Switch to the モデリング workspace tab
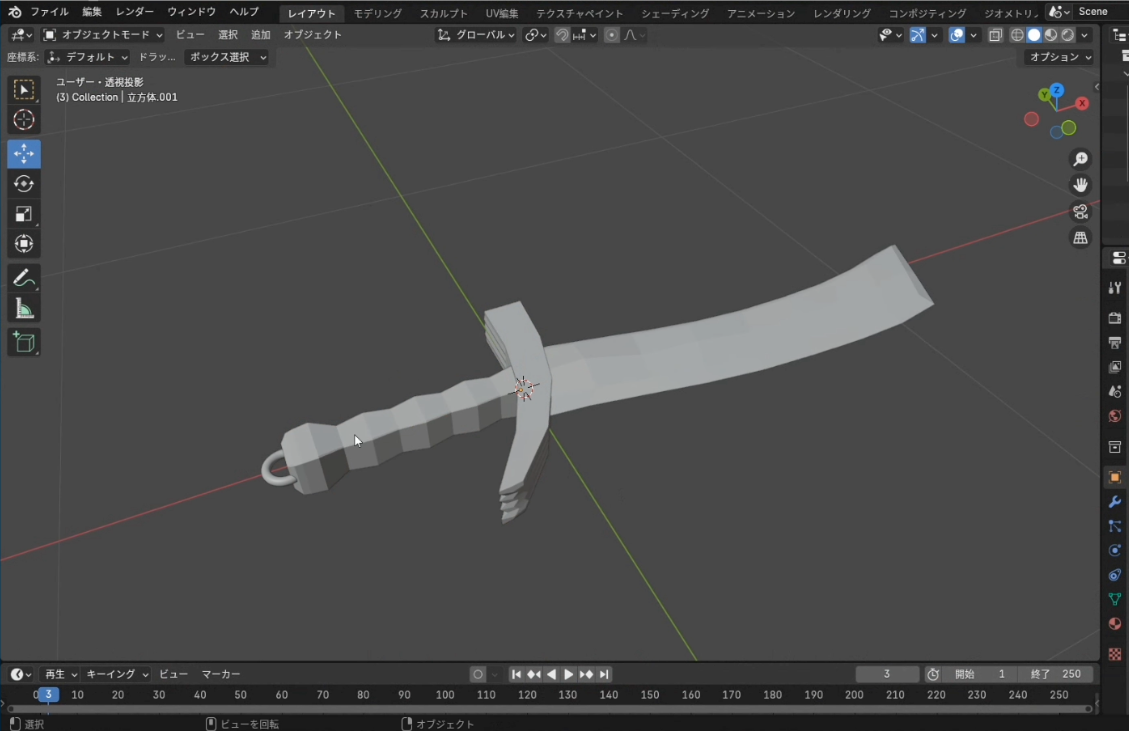 (377, 13)
